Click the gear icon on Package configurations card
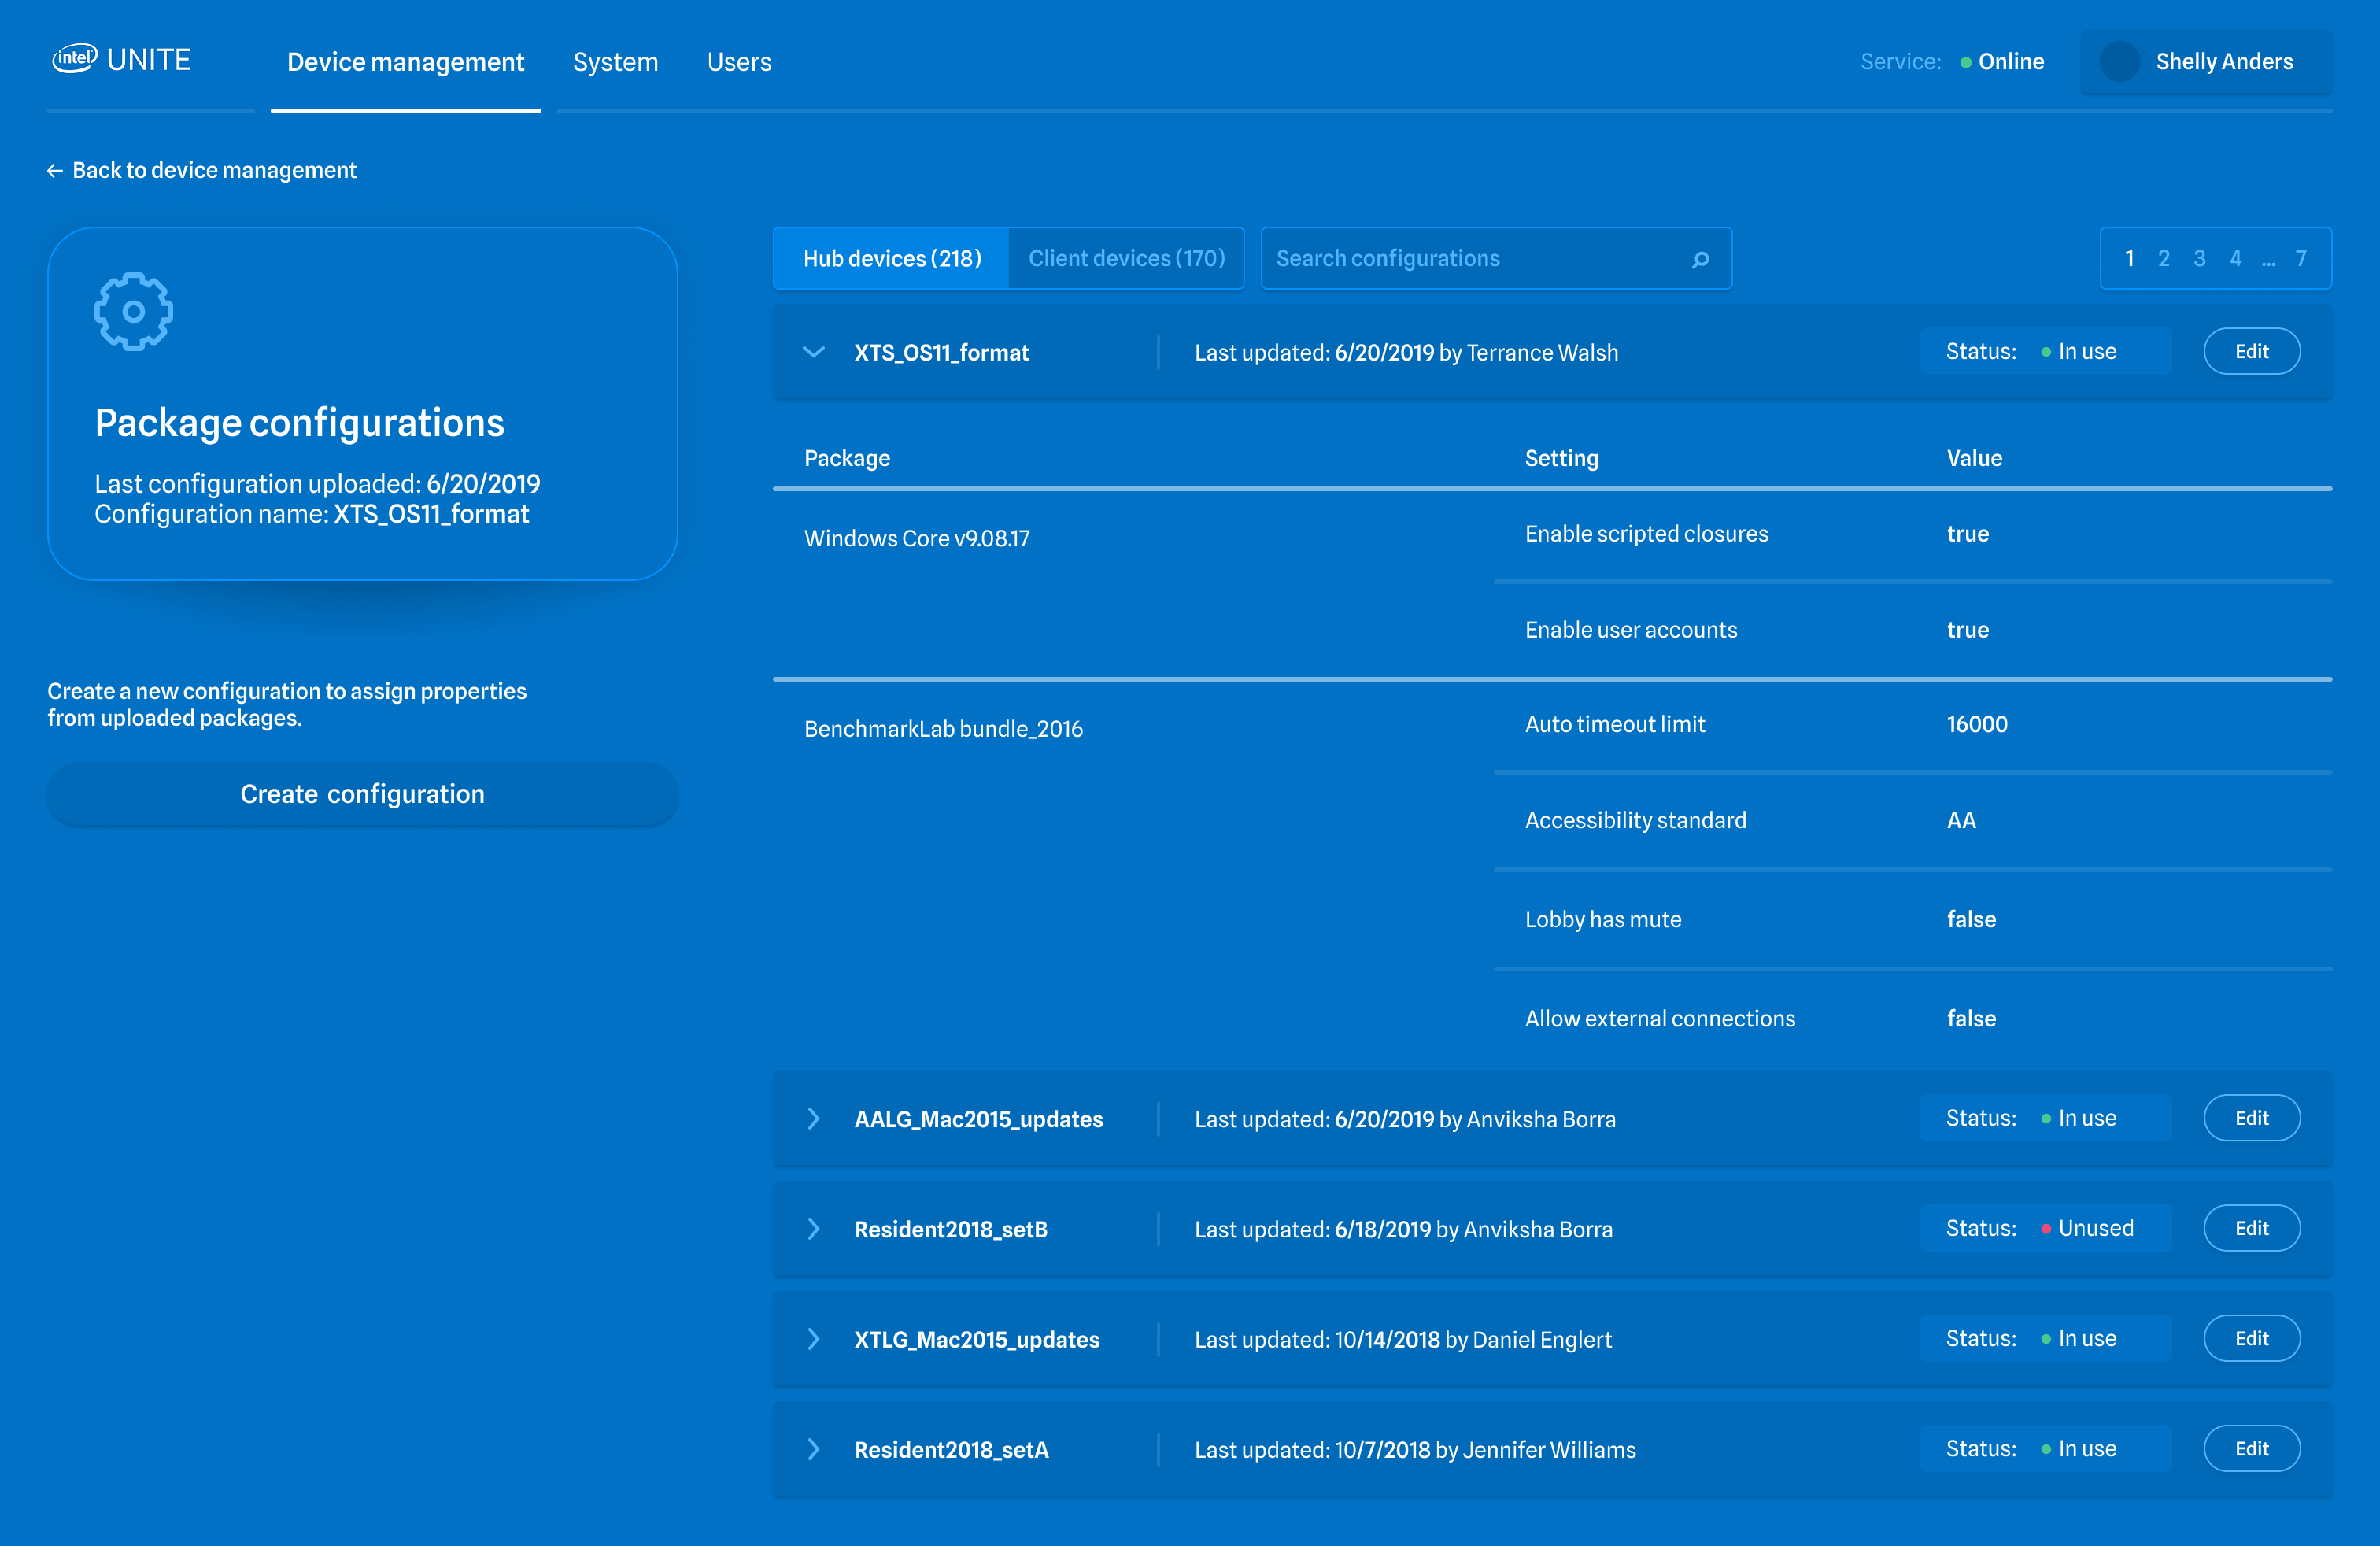 tap(133, 311)
